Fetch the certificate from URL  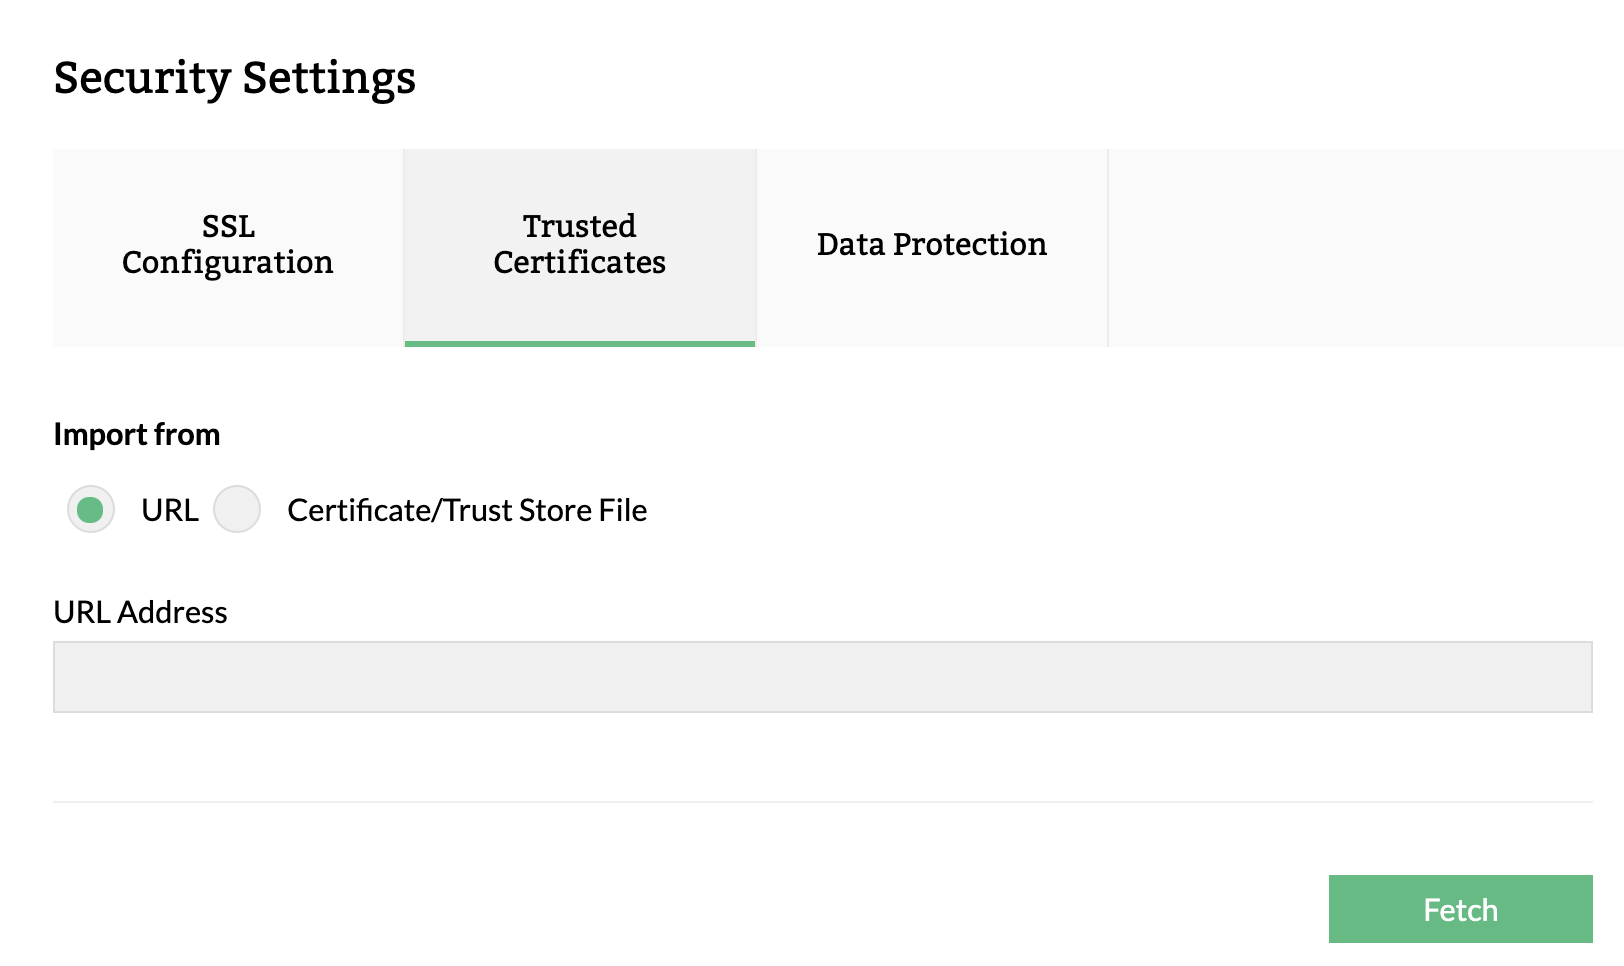pyautogui.click(x=1459, y=909)
